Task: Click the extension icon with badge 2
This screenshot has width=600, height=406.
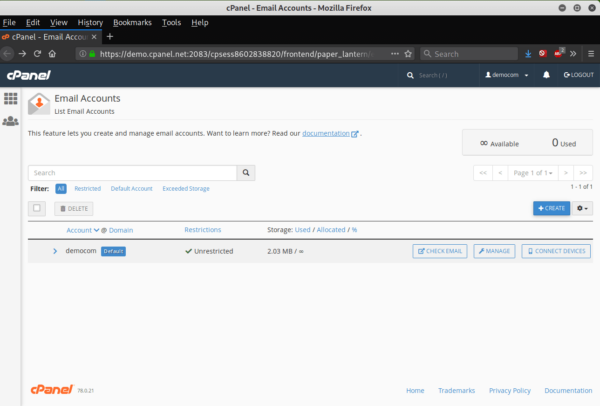Action: pos(559,53)
